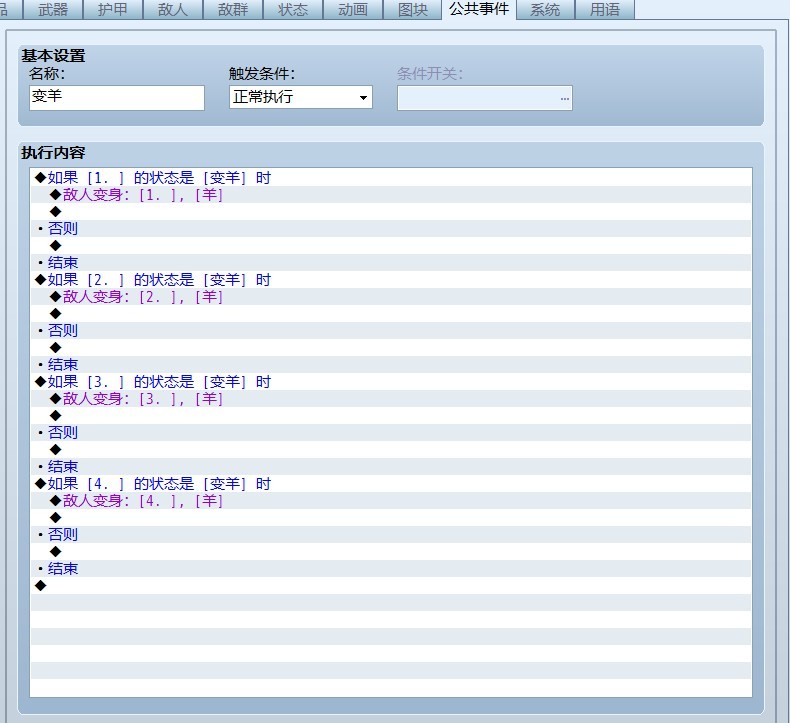The height and width of the screenshot is (723, 790).
Task: Select the empty ◆ line below 敌人变身: [1. ]
Action: coord(391,212)
